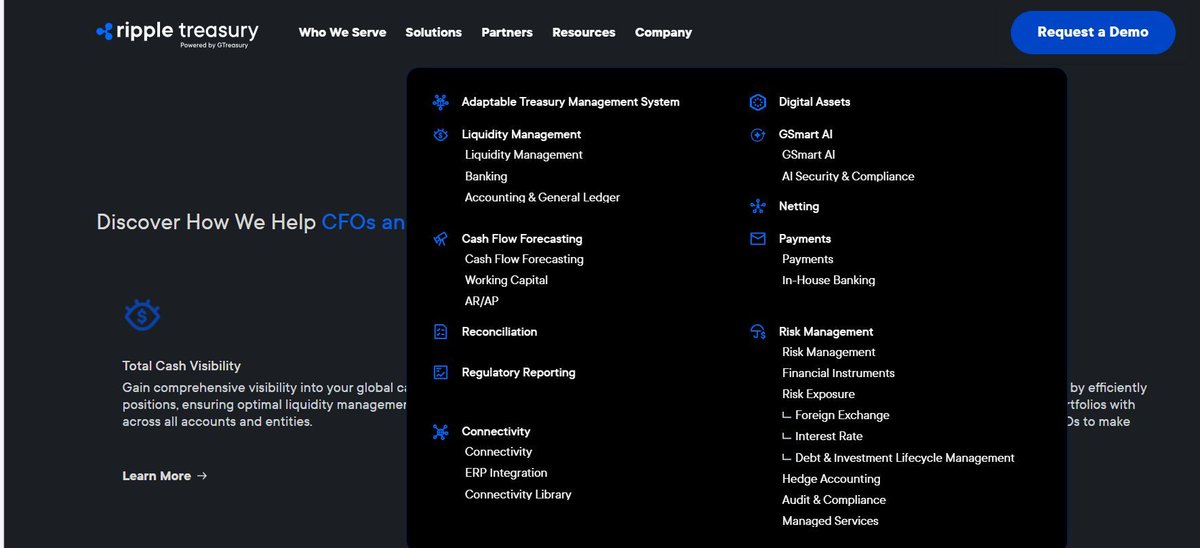Screen dimensions: 1200x548
Task: Click the Ripple Treasury logo
Action: (x=177, y=34)
